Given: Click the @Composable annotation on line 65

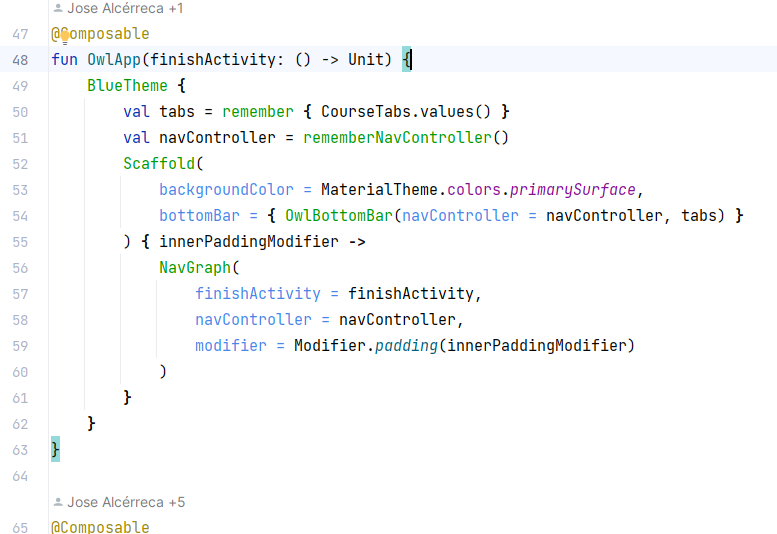Looking at the screenshot, I should click(100, 527).
